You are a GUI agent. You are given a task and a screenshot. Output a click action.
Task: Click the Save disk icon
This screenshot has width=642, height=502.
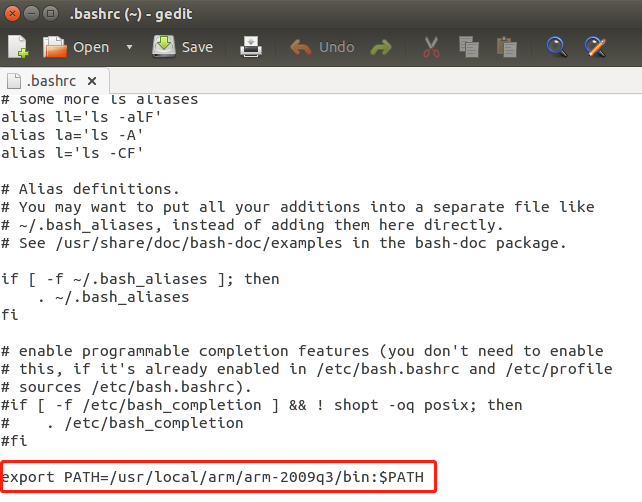pyautogui.click(x=164, y=46)
